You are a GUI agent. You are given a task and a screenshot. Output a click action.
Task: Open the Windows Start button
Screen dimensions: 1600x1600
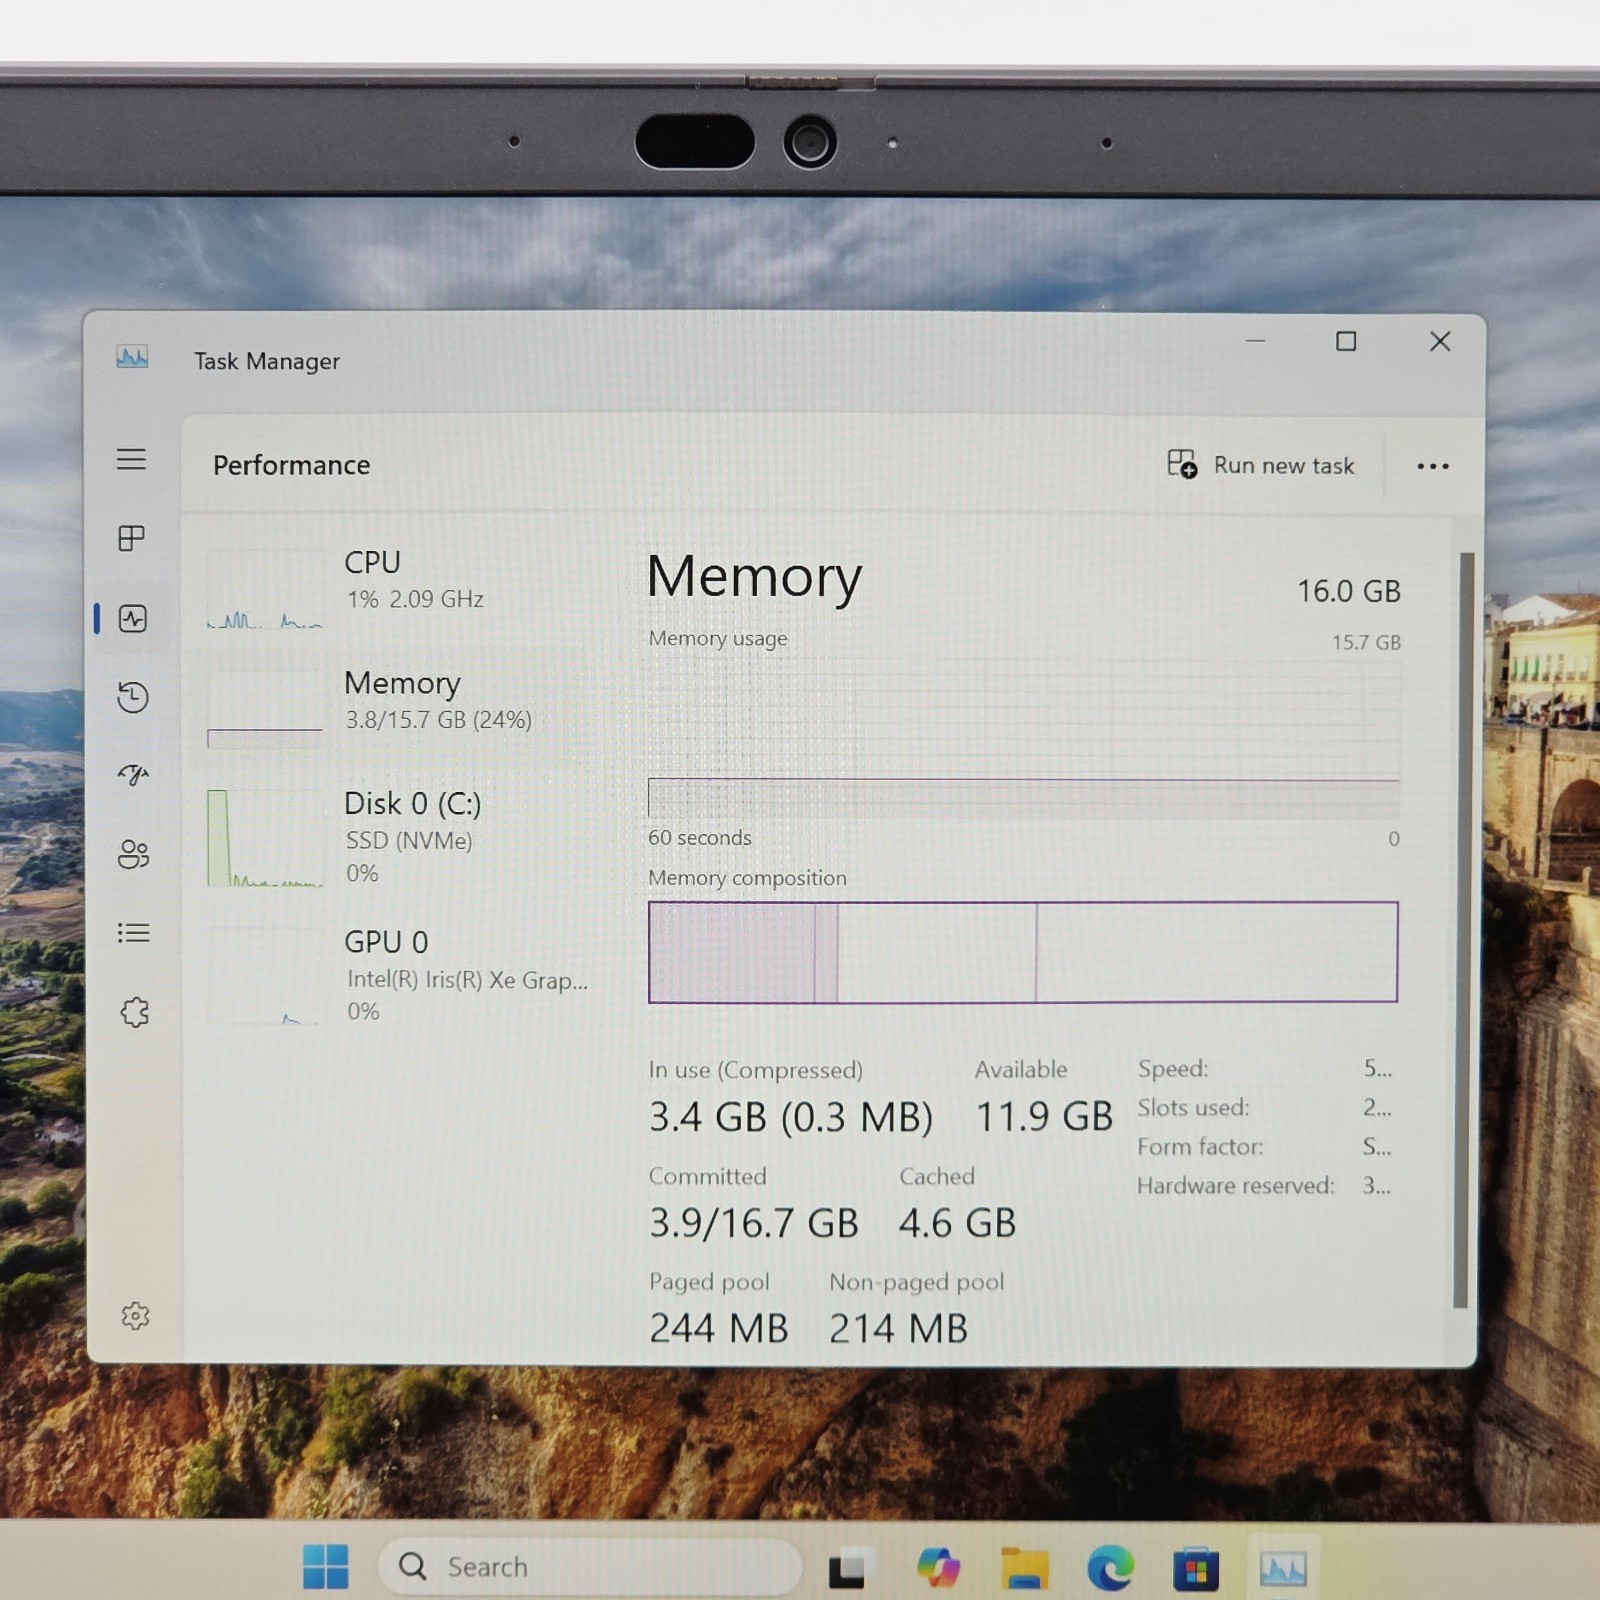pos(326,1566)
